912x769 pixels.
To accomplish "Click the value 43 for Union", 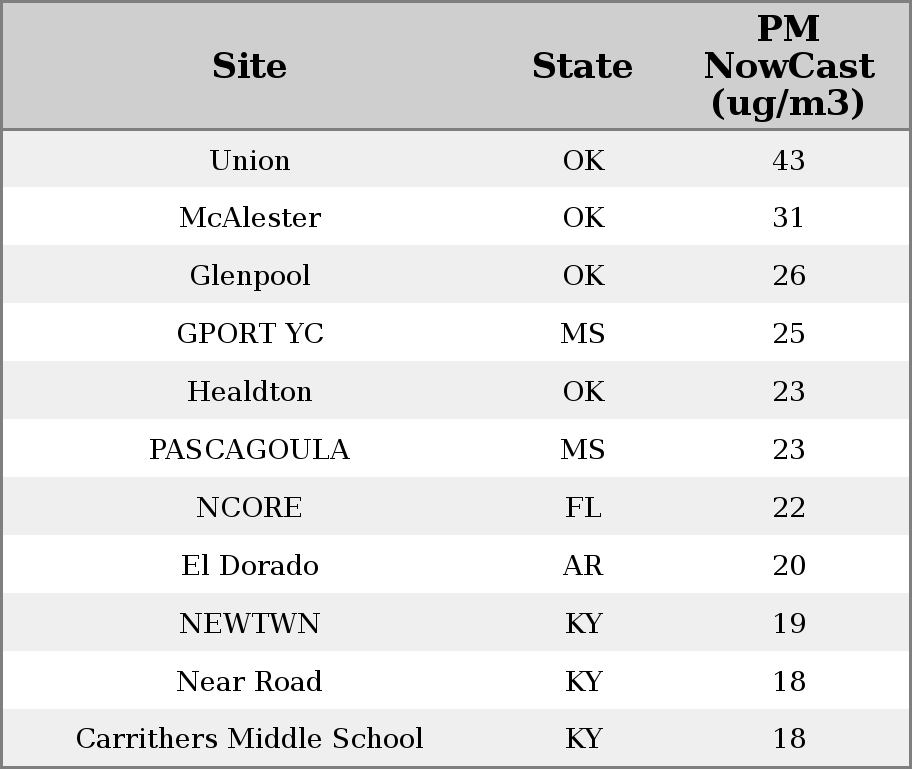I will (789, 160).
